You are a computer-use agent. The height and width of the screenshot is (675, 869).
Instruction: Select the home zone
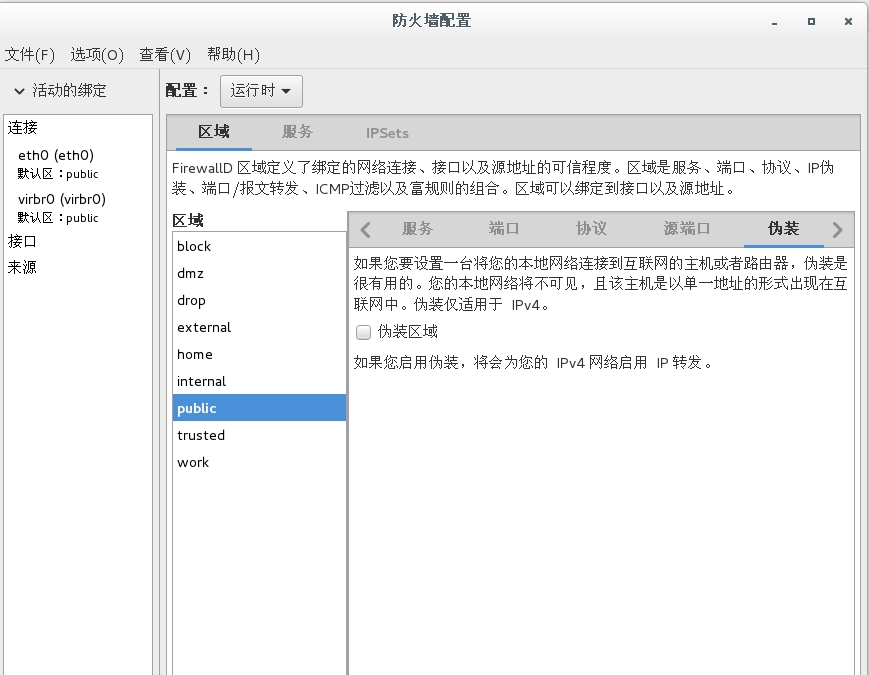(x=259, y=354)
